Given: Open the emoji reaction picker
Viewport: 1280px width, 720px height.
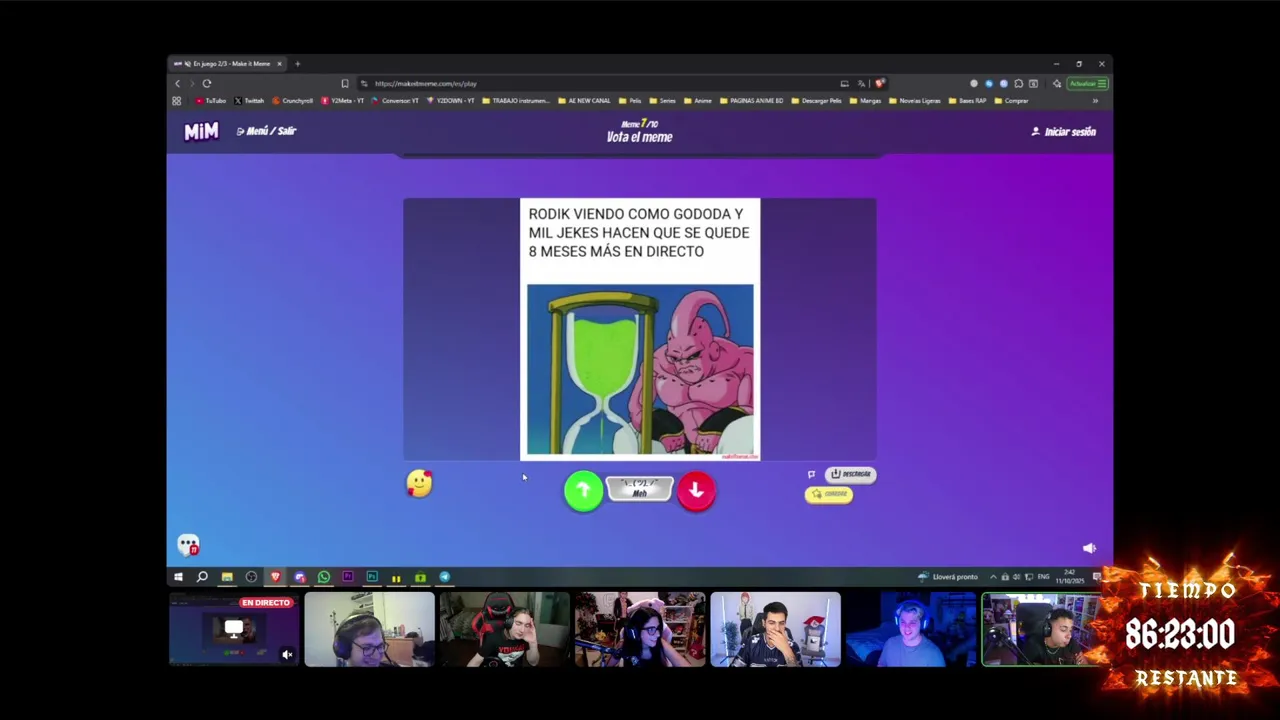Looking at the screenshot, I should tap(420, 483).
